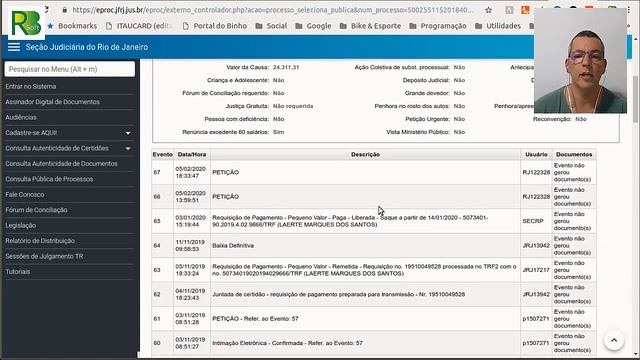Click the scroll-to-top arrow button

614,340
